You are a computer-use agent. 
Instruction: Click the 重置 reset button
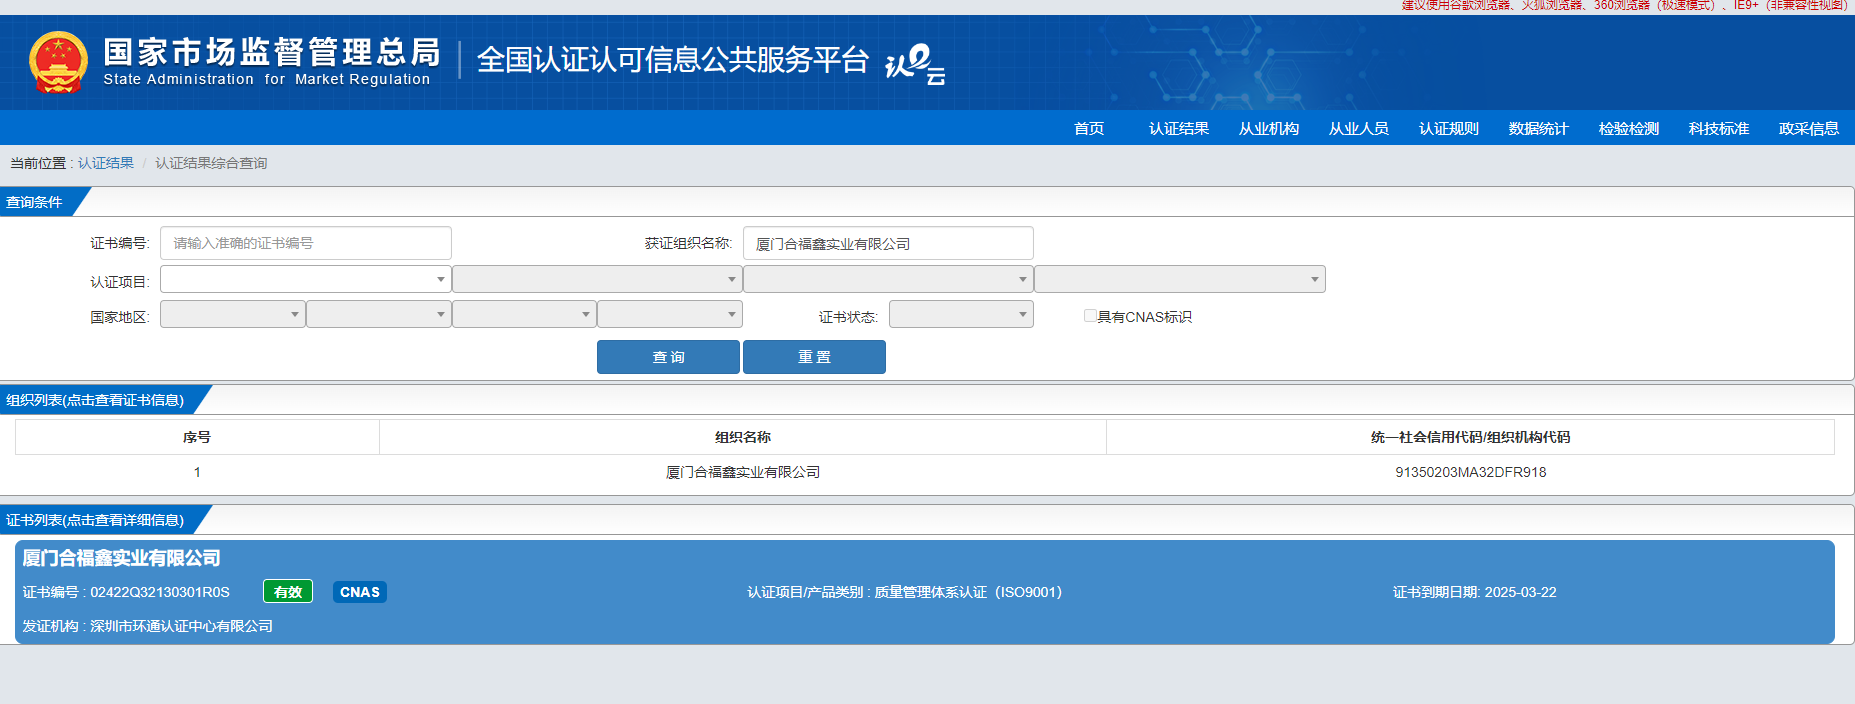tap(814, 357)
